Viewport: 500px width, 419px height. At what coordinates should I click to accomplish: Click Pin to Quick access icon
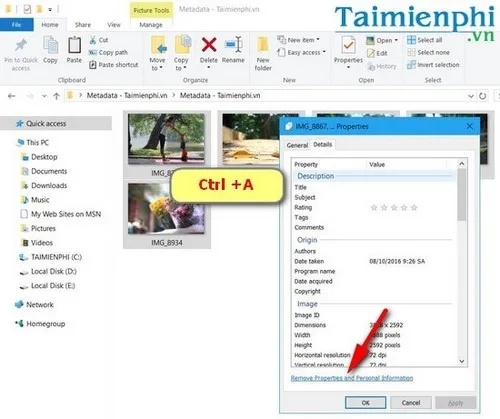pyautogui.click(x=21, y=45)
